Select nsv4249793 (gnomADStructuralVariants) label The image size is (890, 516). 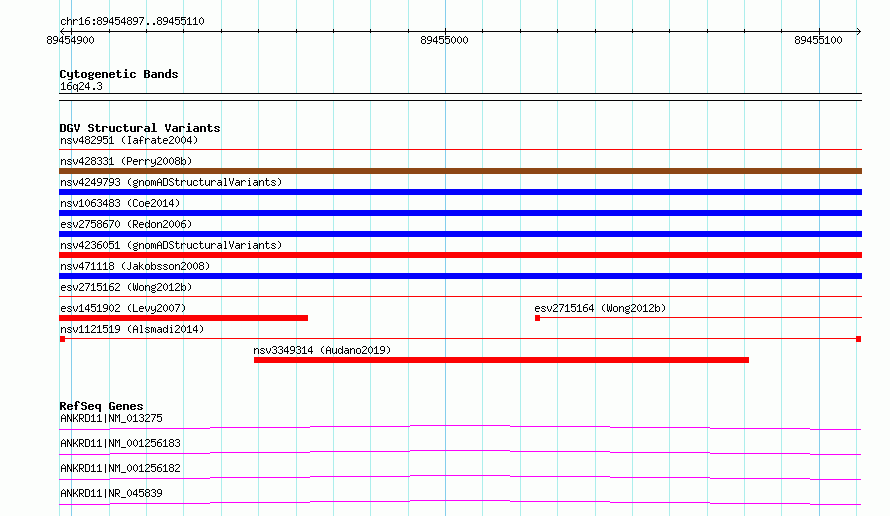pos(171,182)
